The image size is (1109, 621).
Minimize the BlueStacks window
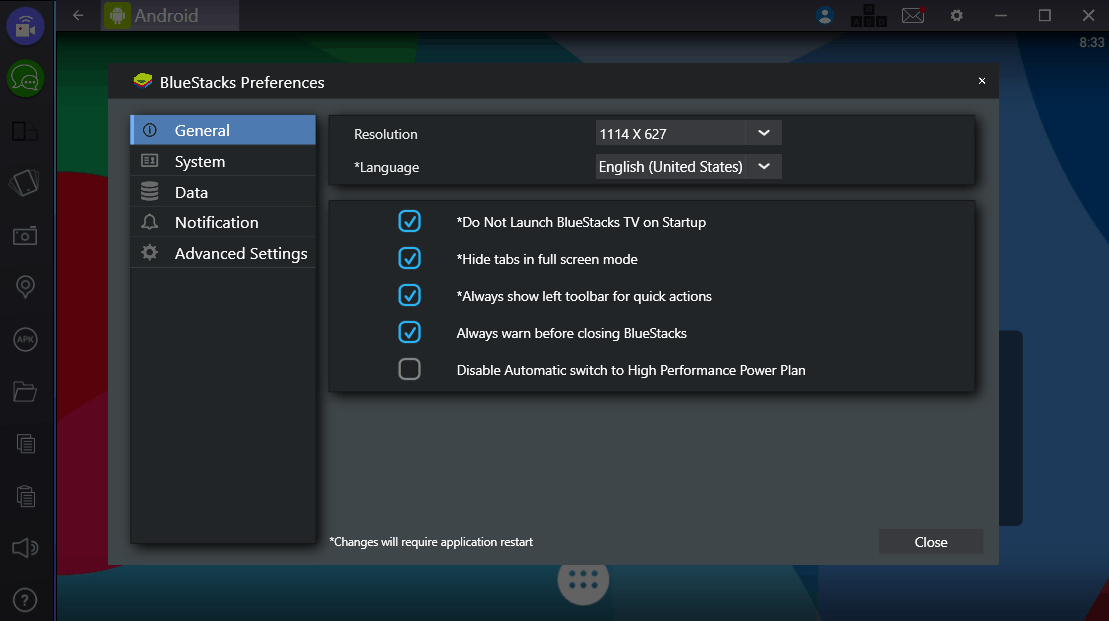pos(1001,16)
